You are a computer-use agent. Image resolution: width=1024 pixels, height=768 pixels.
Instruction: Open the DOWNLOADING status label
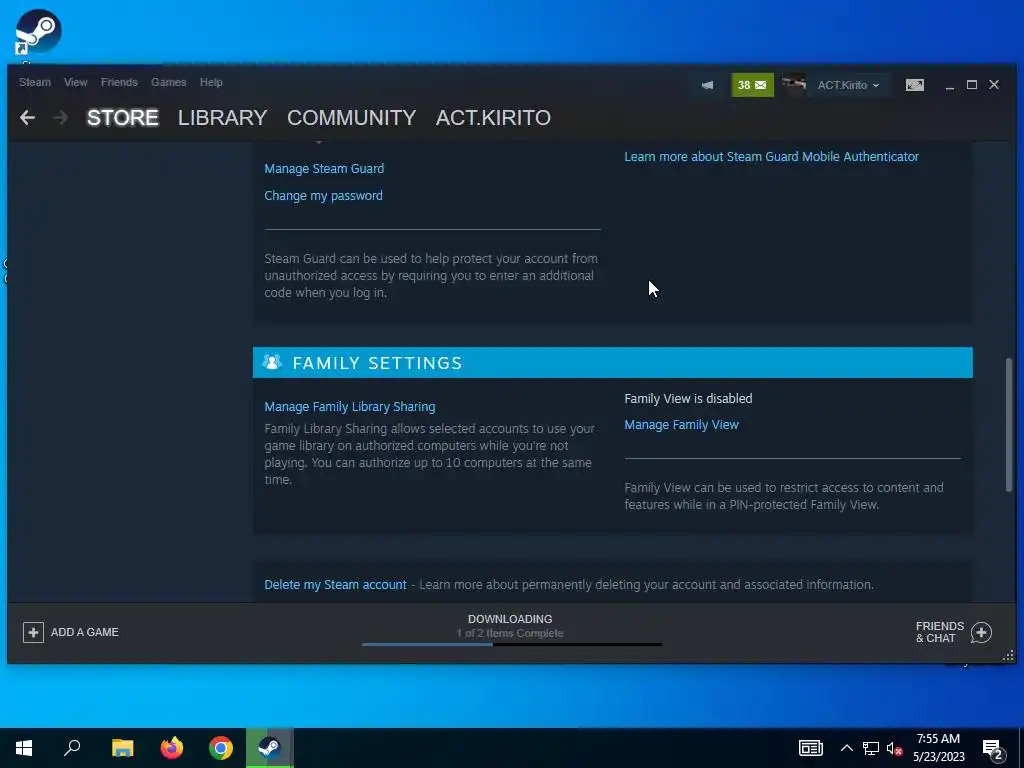510,618
